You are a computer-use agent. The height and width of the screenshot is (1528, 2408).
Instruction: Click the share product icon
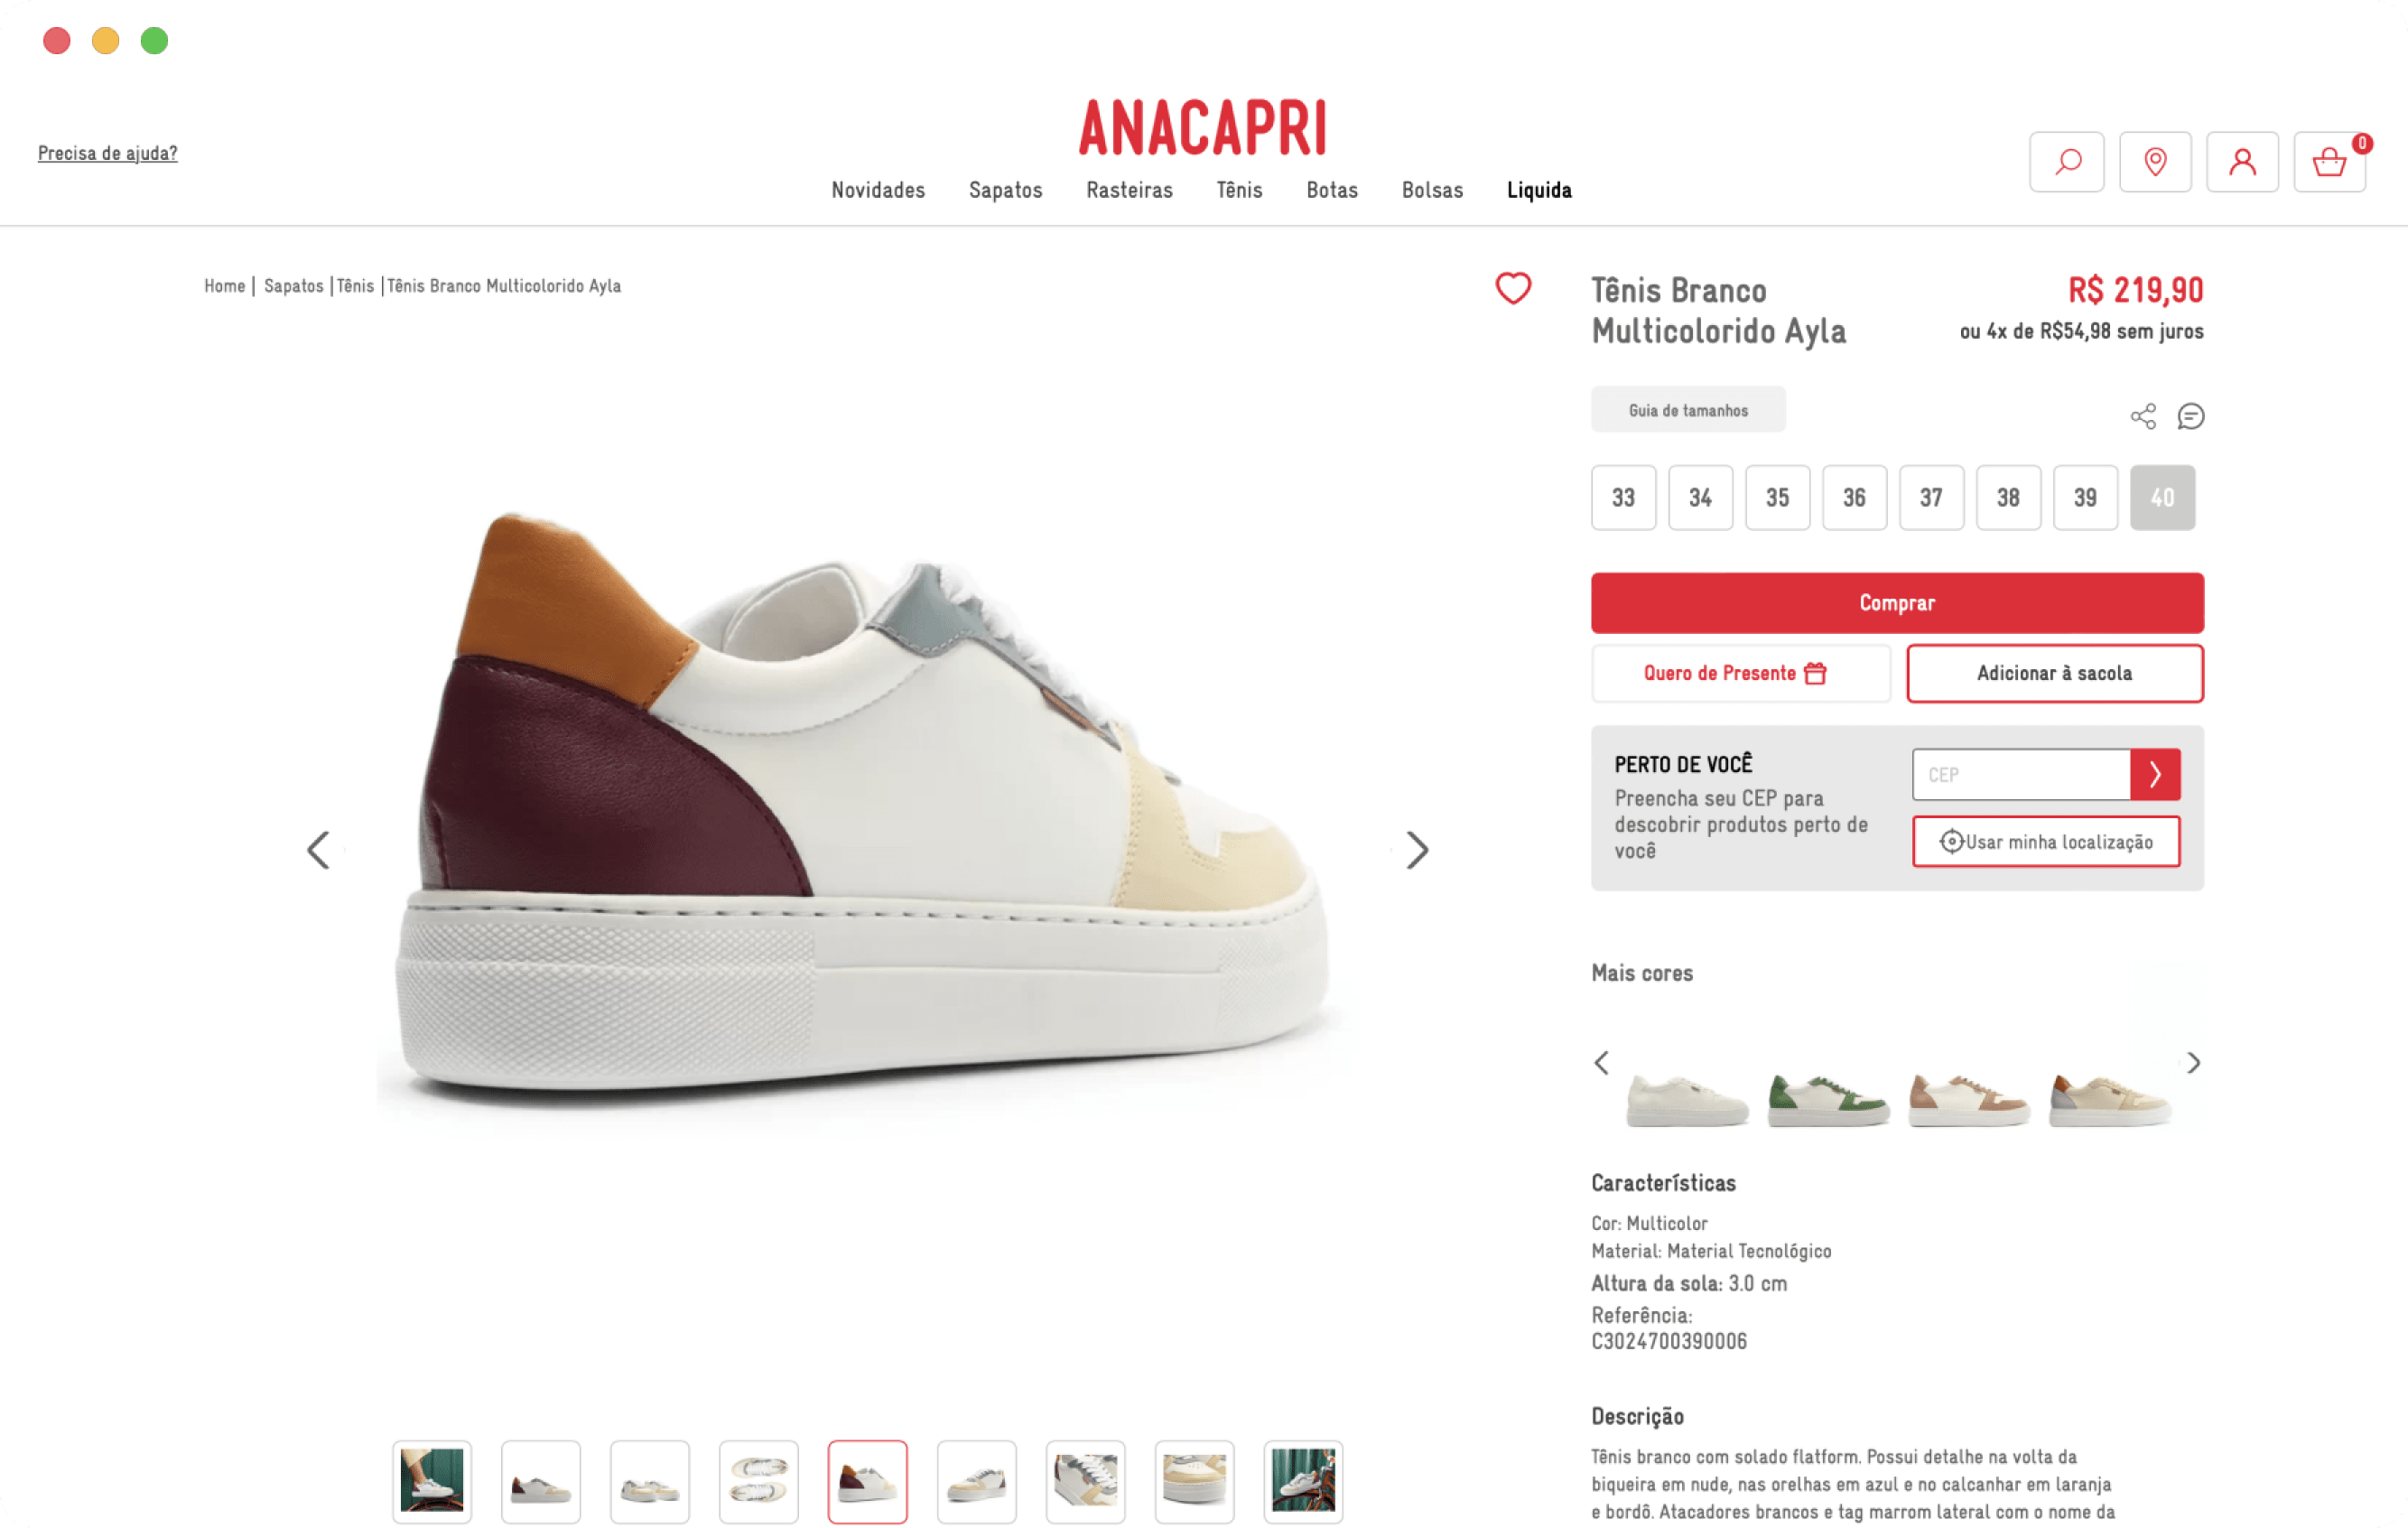click(2143, 416)
